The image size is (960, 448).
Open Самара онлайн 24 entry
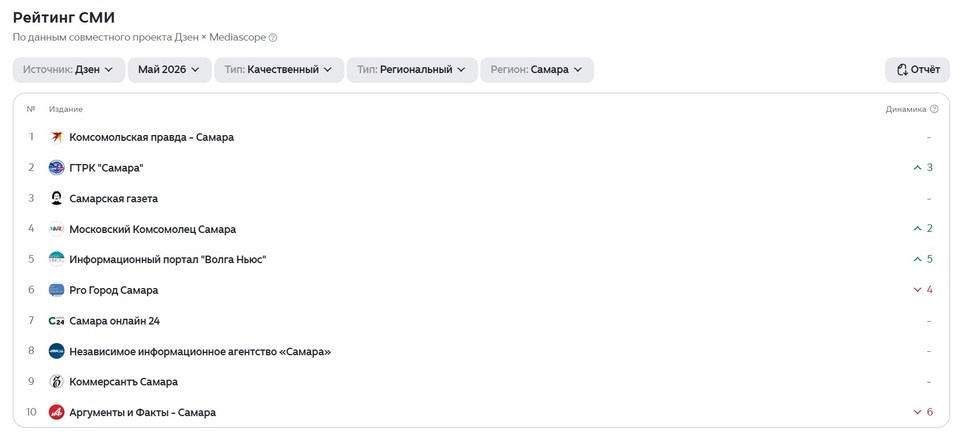pyautogui.click(x=114, y=321)
